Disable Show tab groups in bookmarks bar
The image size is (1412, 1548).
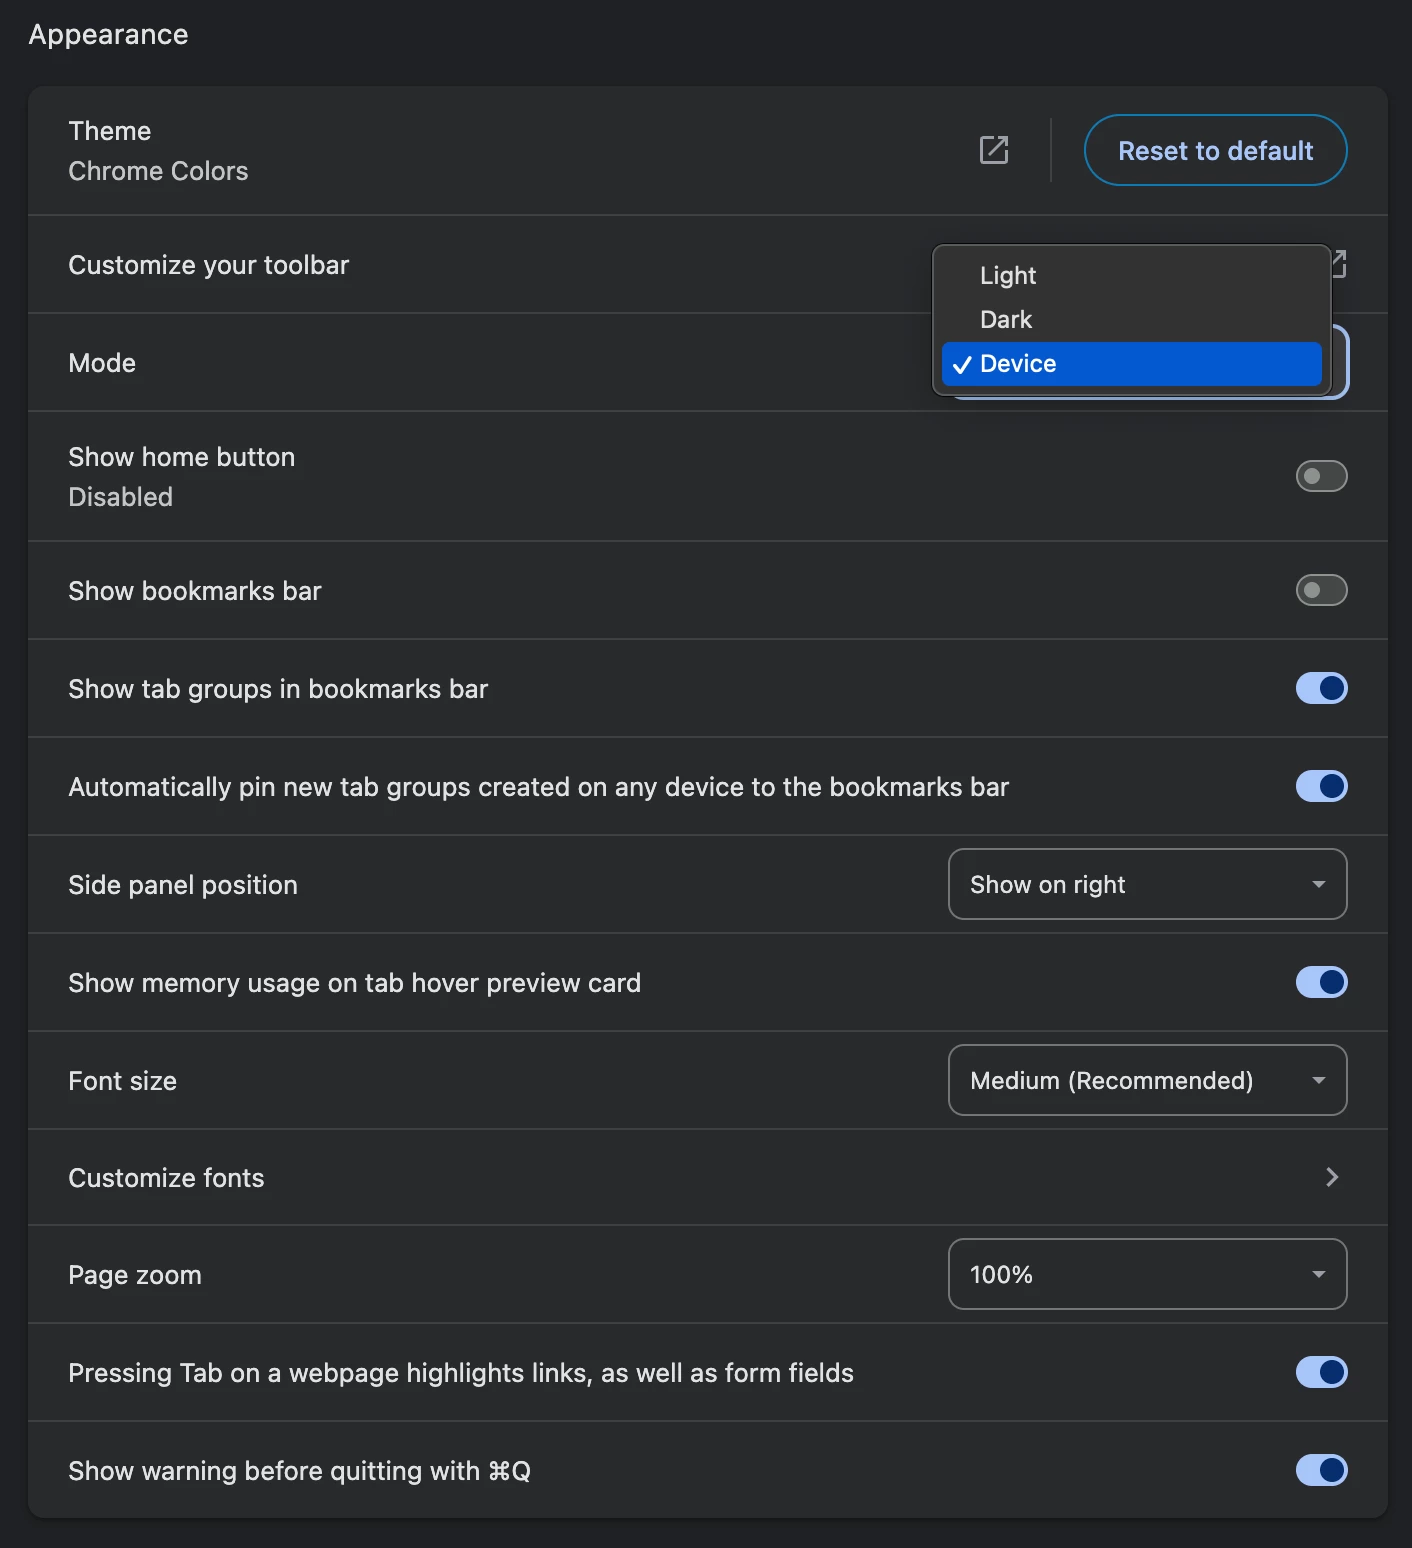(x=1321, y=688)
